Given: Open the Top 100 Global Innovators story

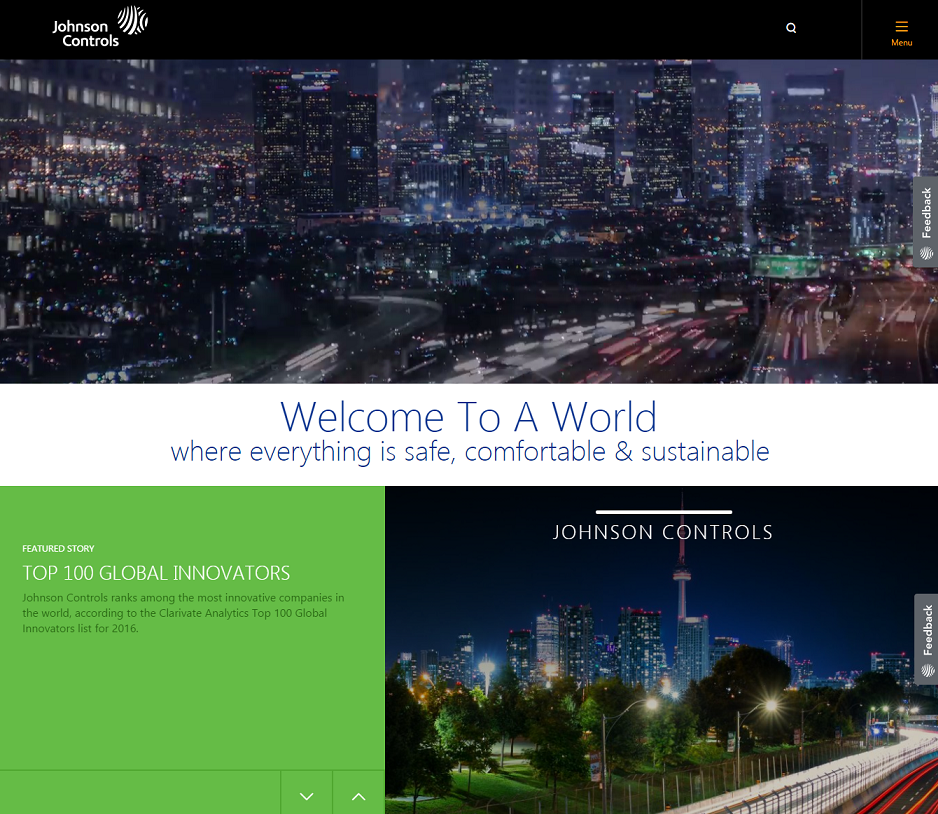Looking at the screenshot, I should click(156, 573).
